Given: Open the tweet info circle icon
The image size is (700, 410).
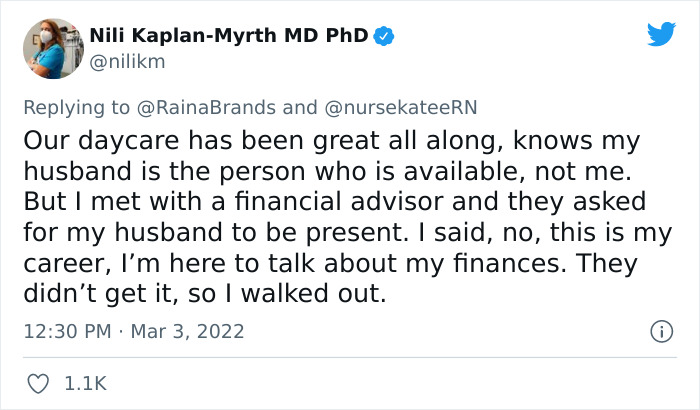Looking at the screenshot, I should (x=660, y=331).
